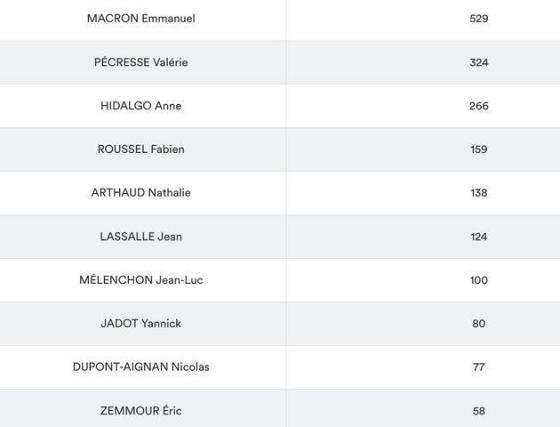Select ROUSSEL Fabien name cell

(141, 149)
